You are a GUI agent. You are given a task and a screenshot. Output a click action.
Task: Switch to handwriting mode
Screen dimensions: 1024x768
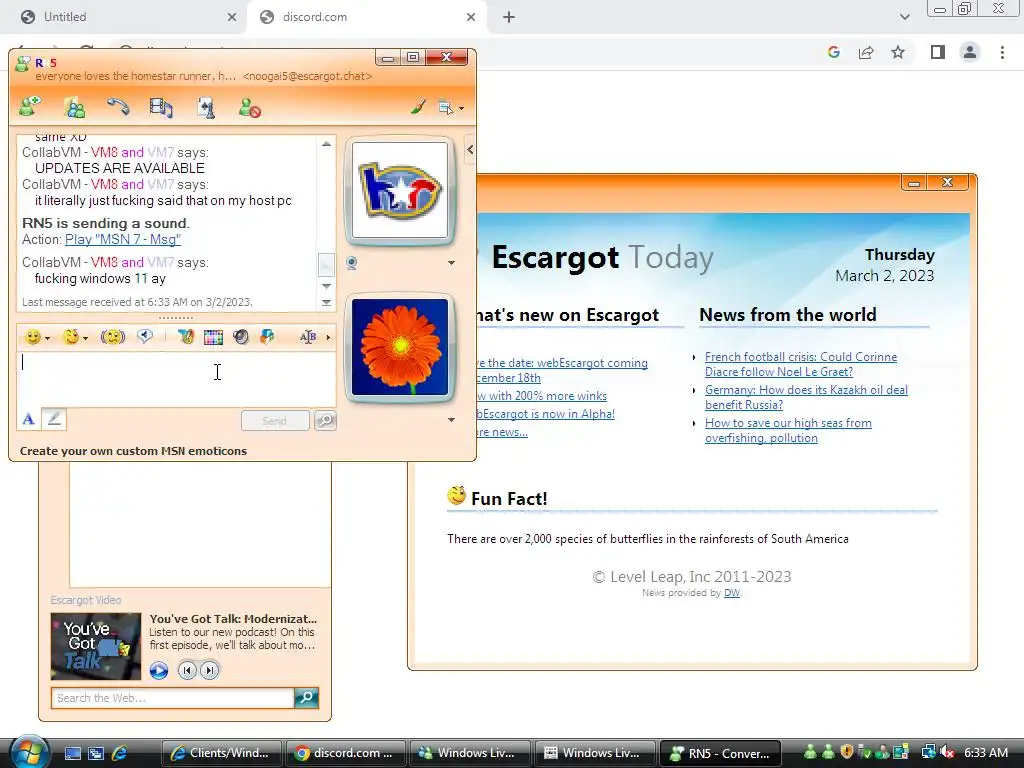coord(54,419)
